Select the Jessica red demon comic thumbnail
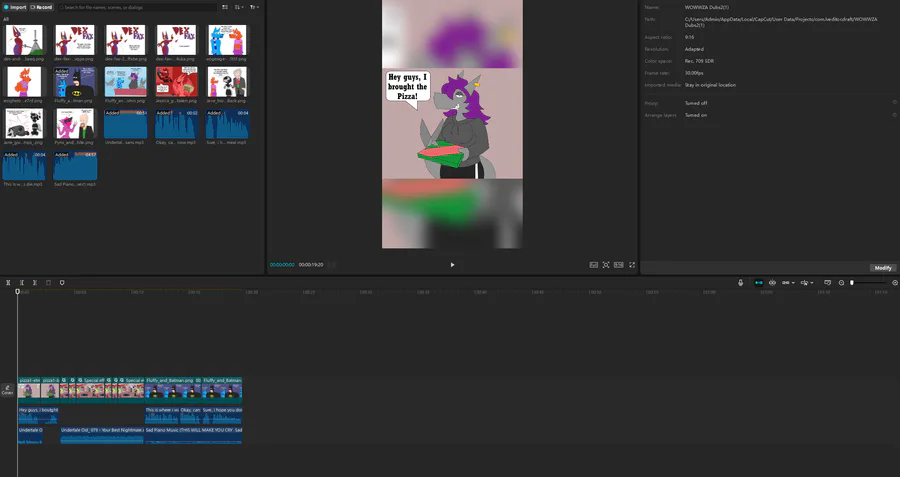 coord(176,82)
